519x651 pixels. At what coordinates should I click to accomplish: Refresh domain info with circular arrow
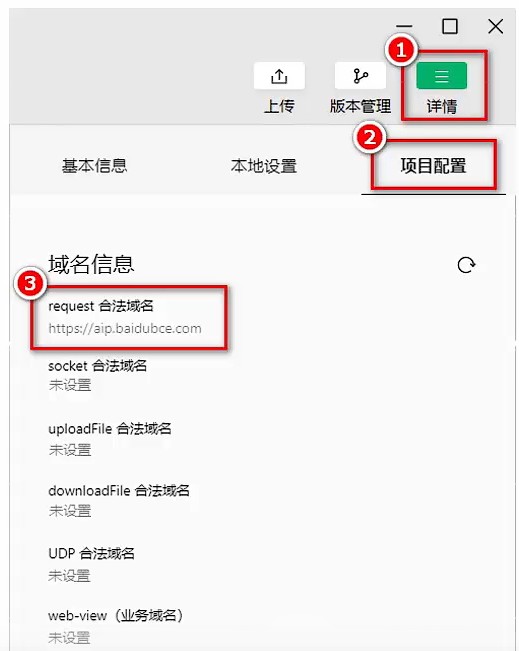tap(466, 265)
